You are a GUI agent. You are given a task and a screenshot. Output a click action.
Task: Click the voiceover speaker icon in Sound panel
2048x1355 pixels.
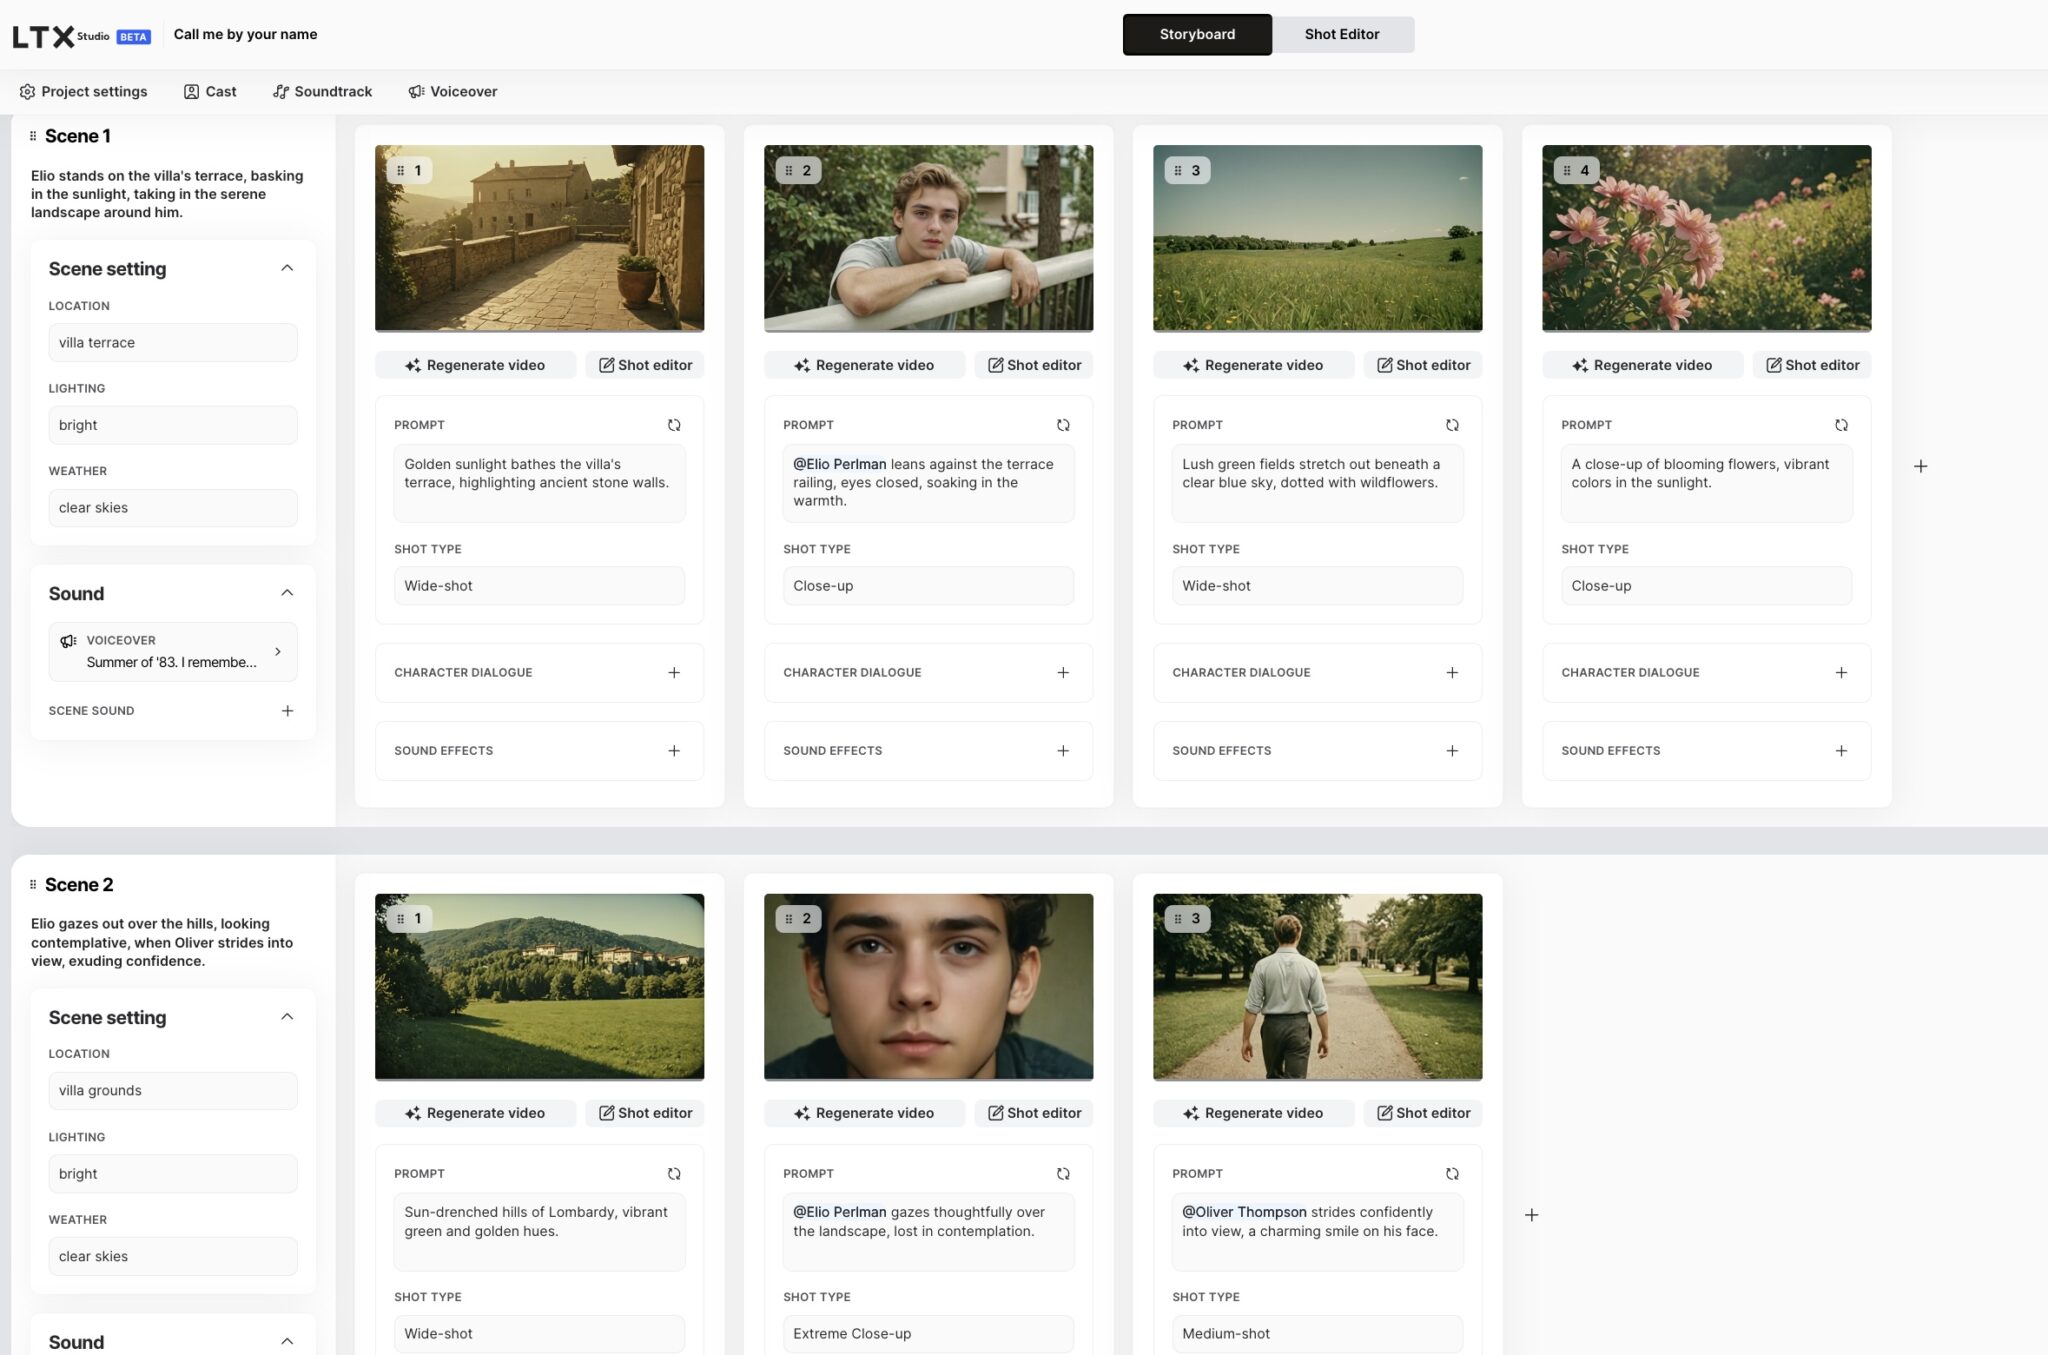coord(67,640)
